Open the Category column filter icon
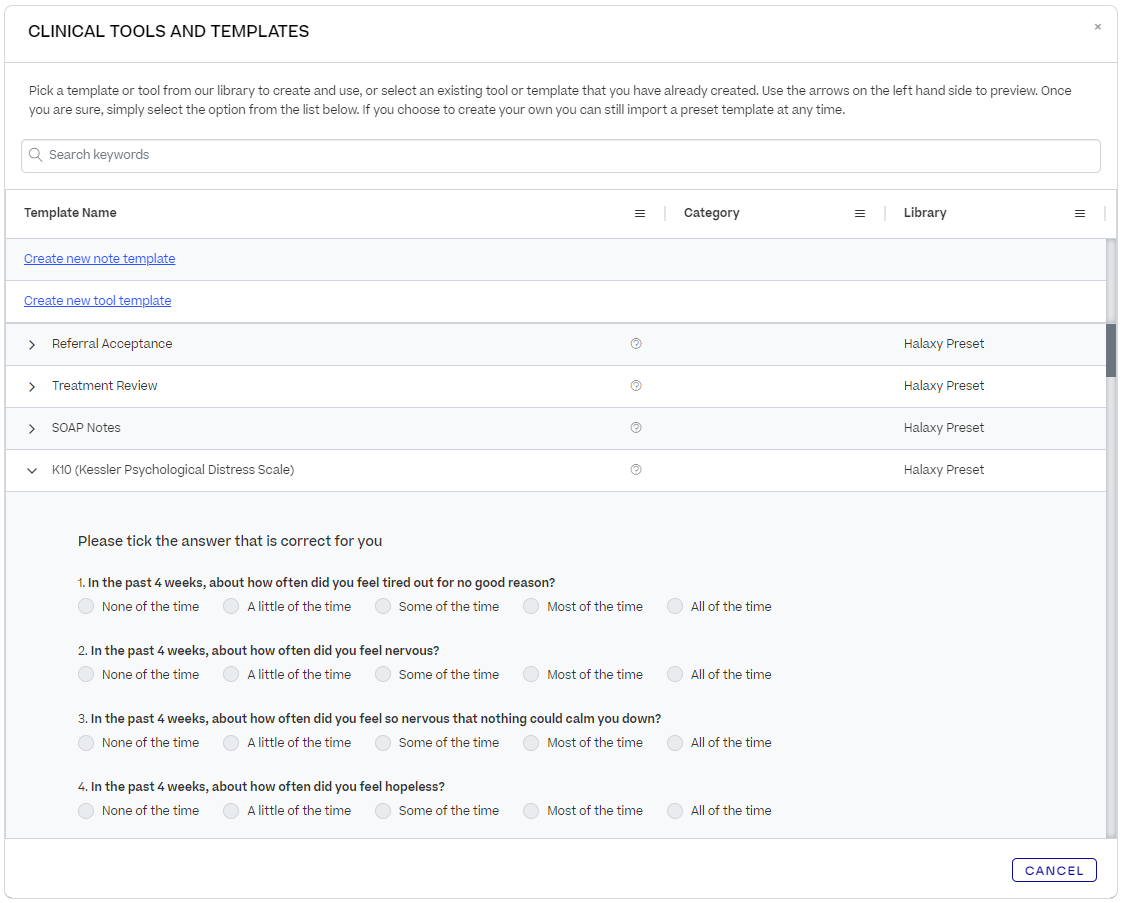The width and height of the screenshot is (1122, 903). pyautogui.click(x=860, y=213)
